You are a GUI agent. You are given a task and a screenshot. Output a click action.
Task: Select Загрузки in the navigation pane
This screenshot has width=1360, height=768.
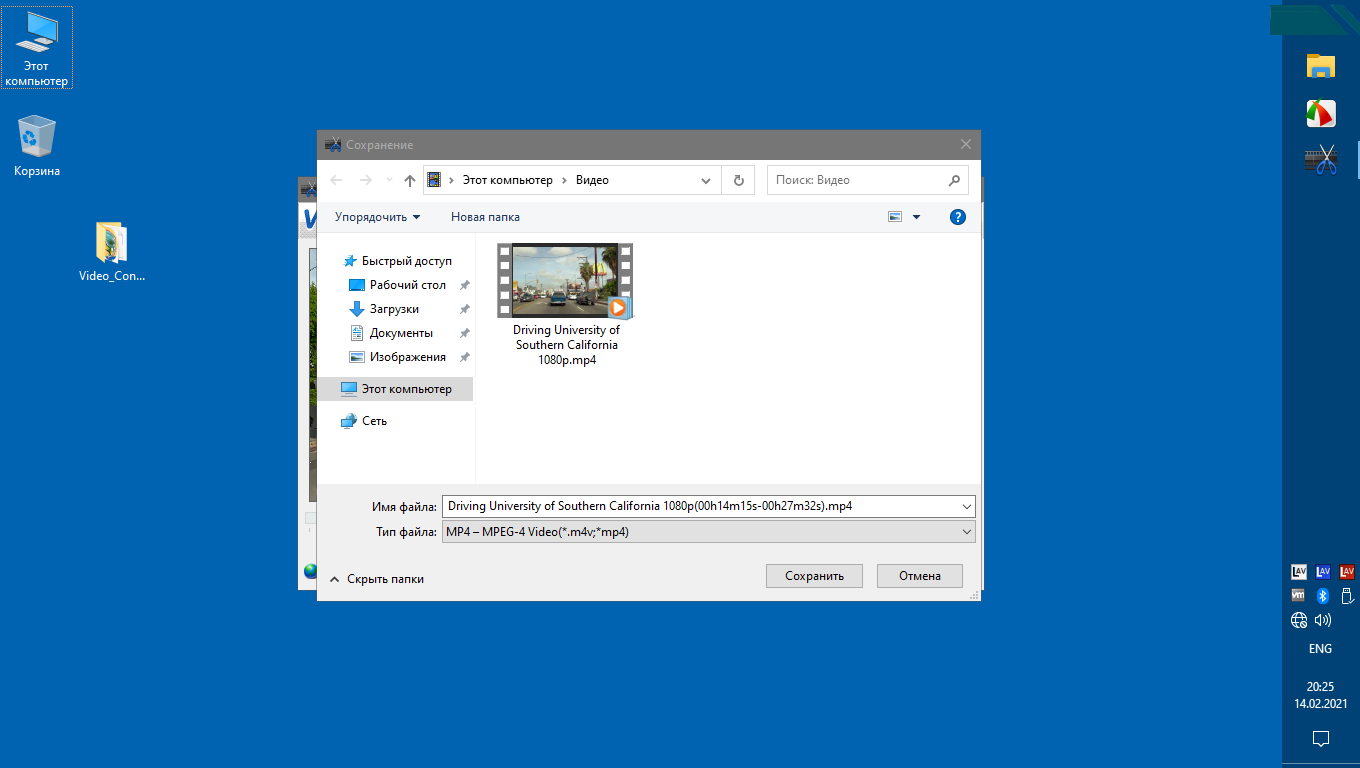(x=394, y=309)
